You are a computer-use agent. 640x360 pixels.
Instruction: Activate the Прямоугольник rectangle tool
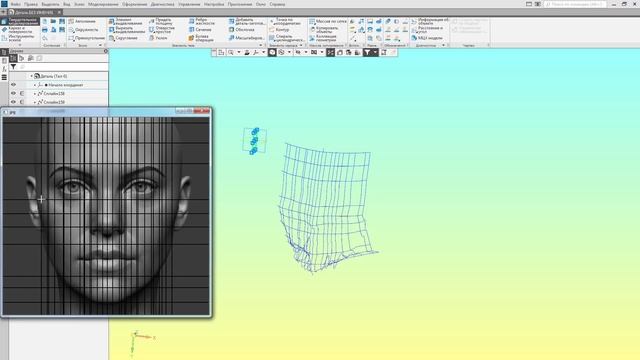tap(87, 38)
